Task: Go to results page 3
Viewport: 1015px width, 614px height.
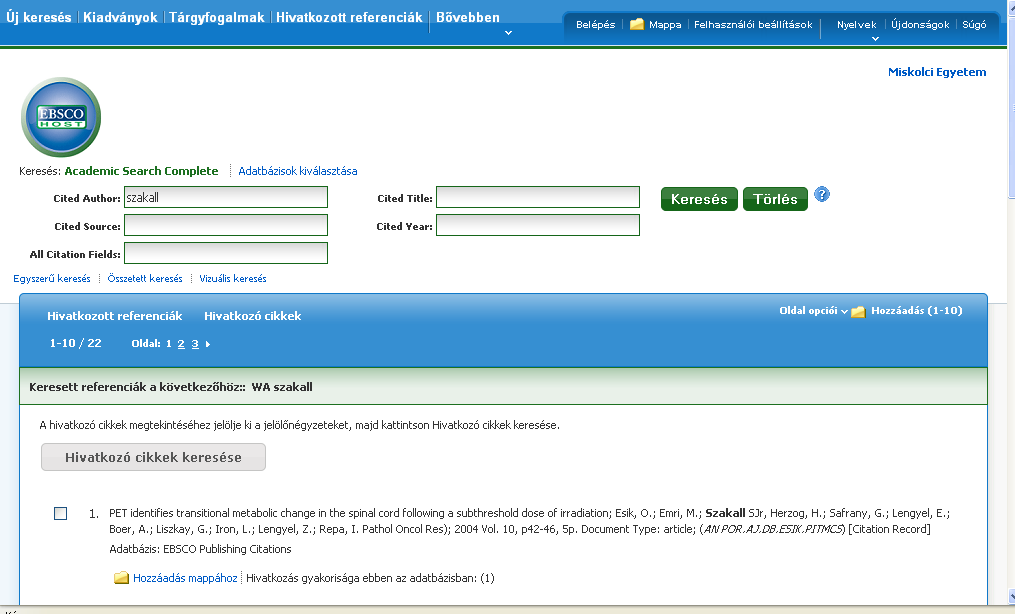Action: tap(195, 344)
